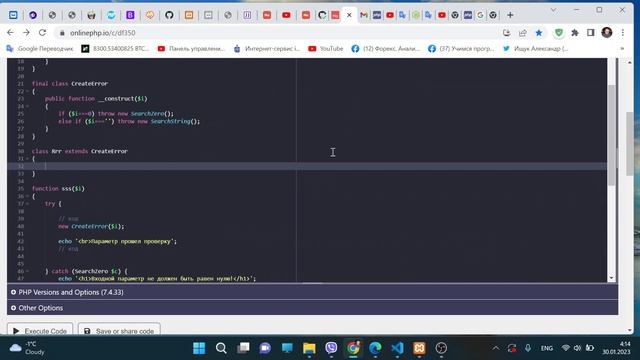
Task: Open Windows taskbar Search
Action: 221,348
